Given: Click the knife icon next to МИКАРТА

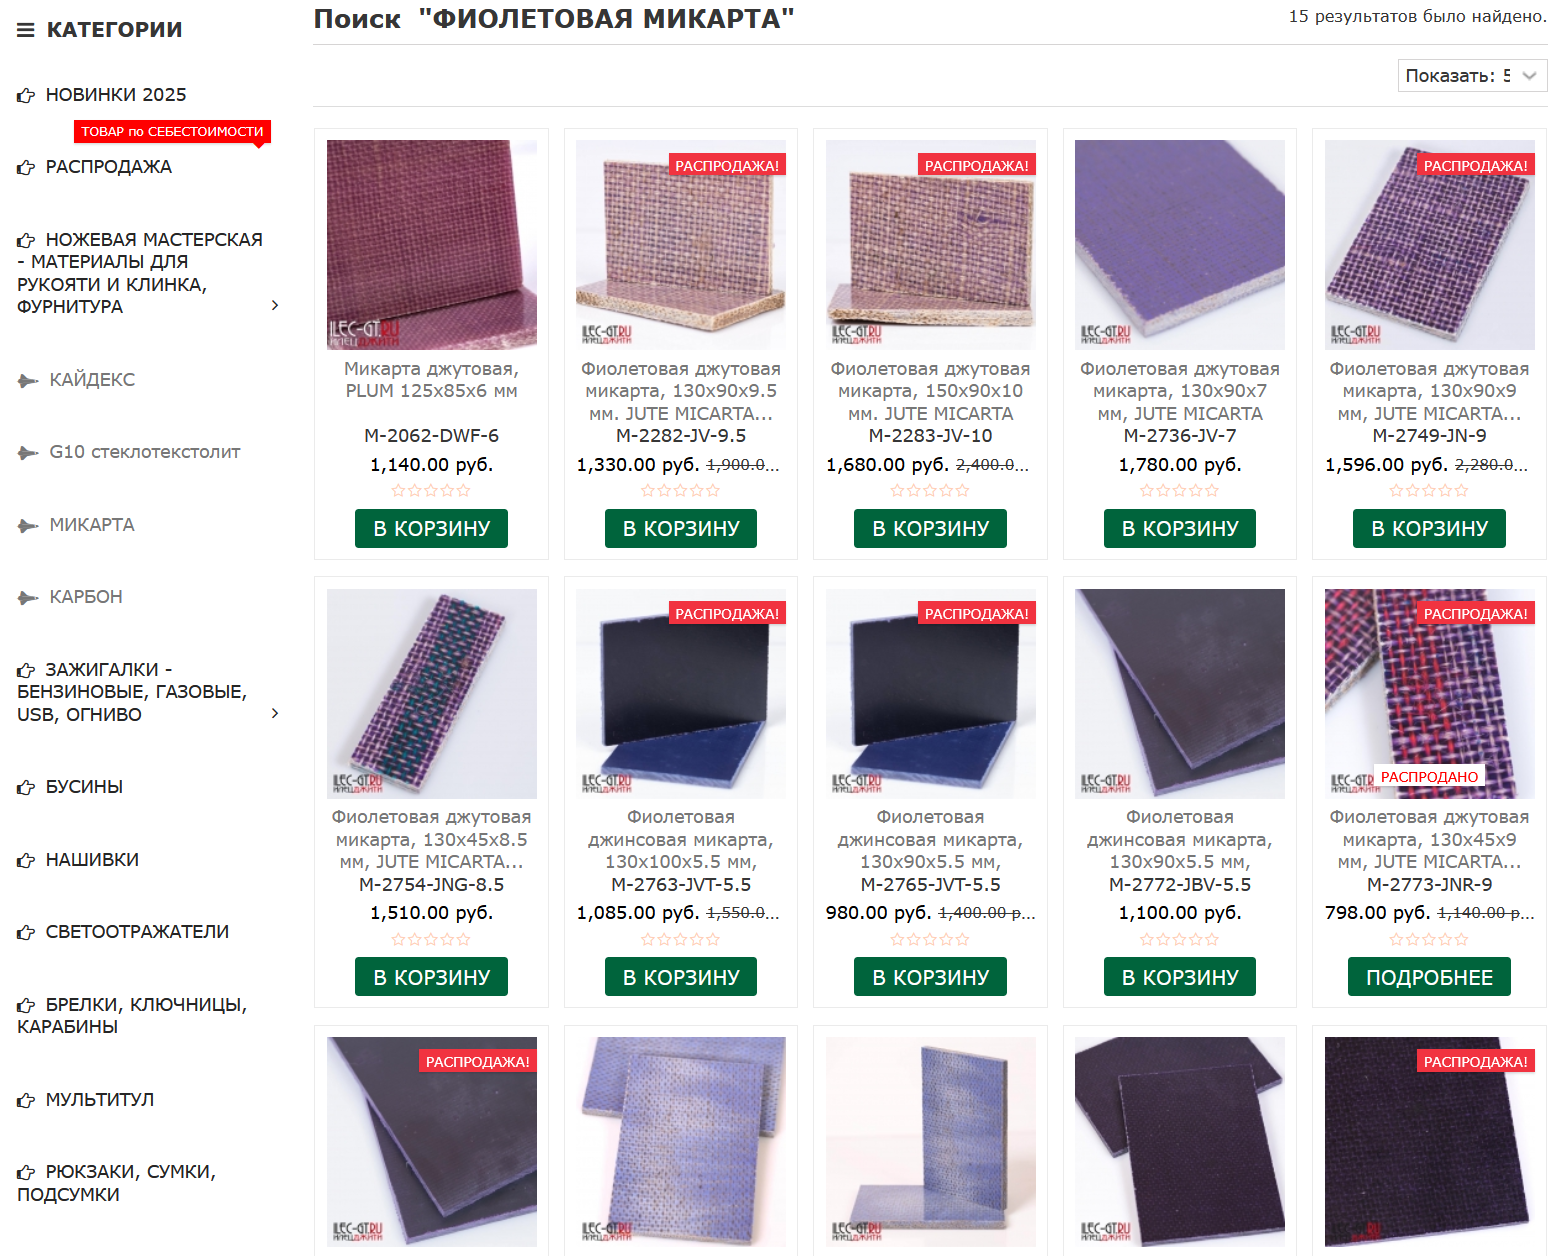Looking at the screenshot, I should tap(28, 526).
